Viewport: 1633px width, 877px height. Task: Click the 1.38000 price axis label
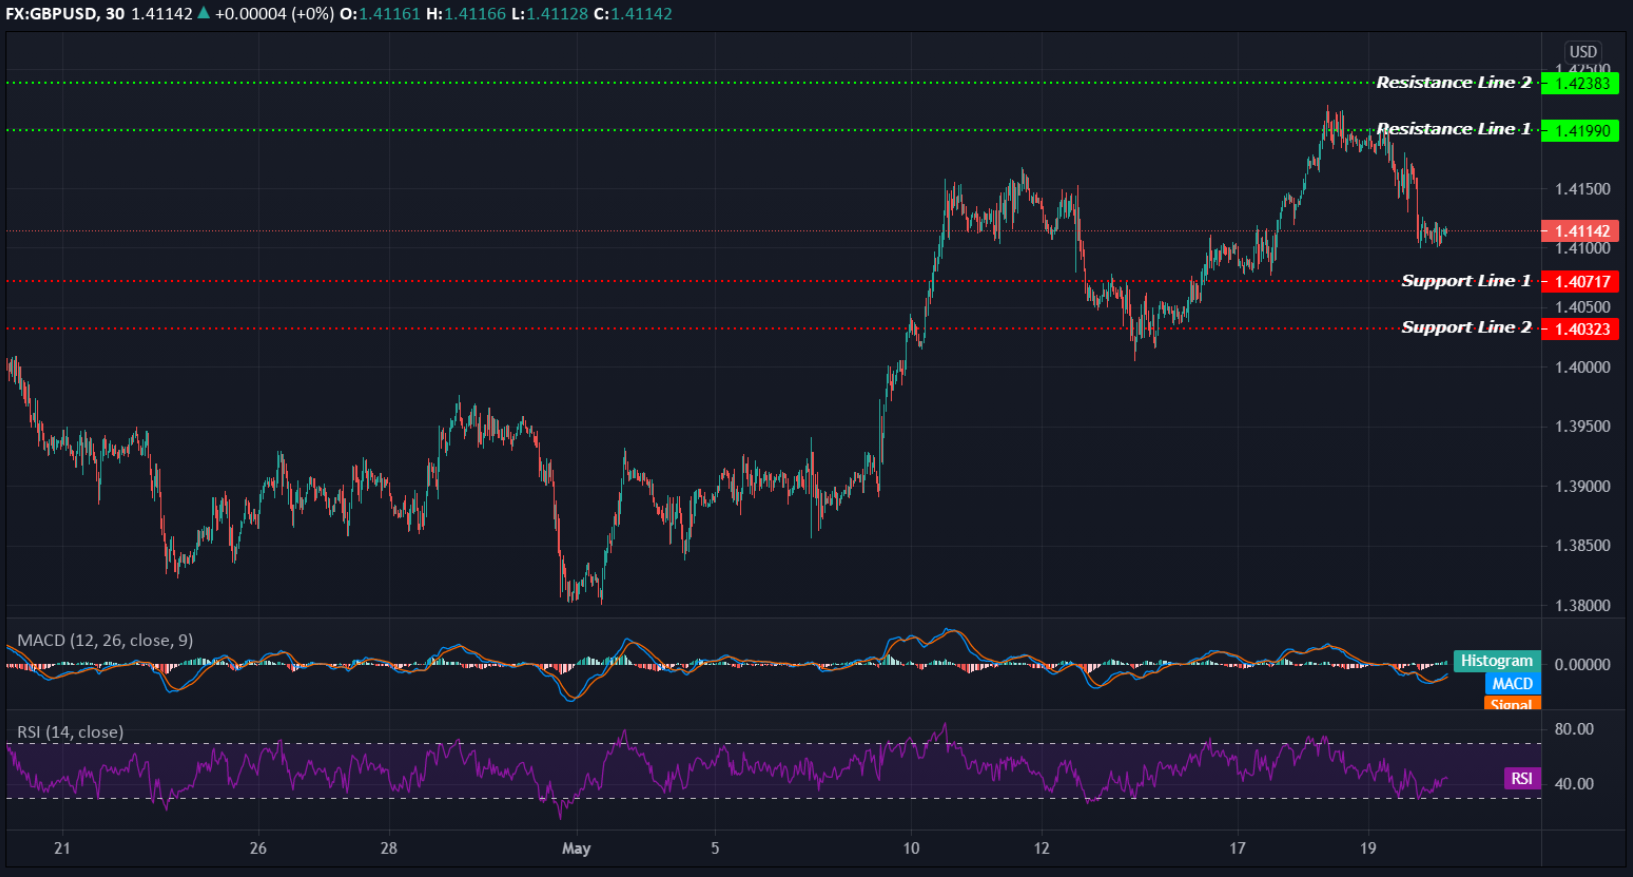[x=1583, y=605]
